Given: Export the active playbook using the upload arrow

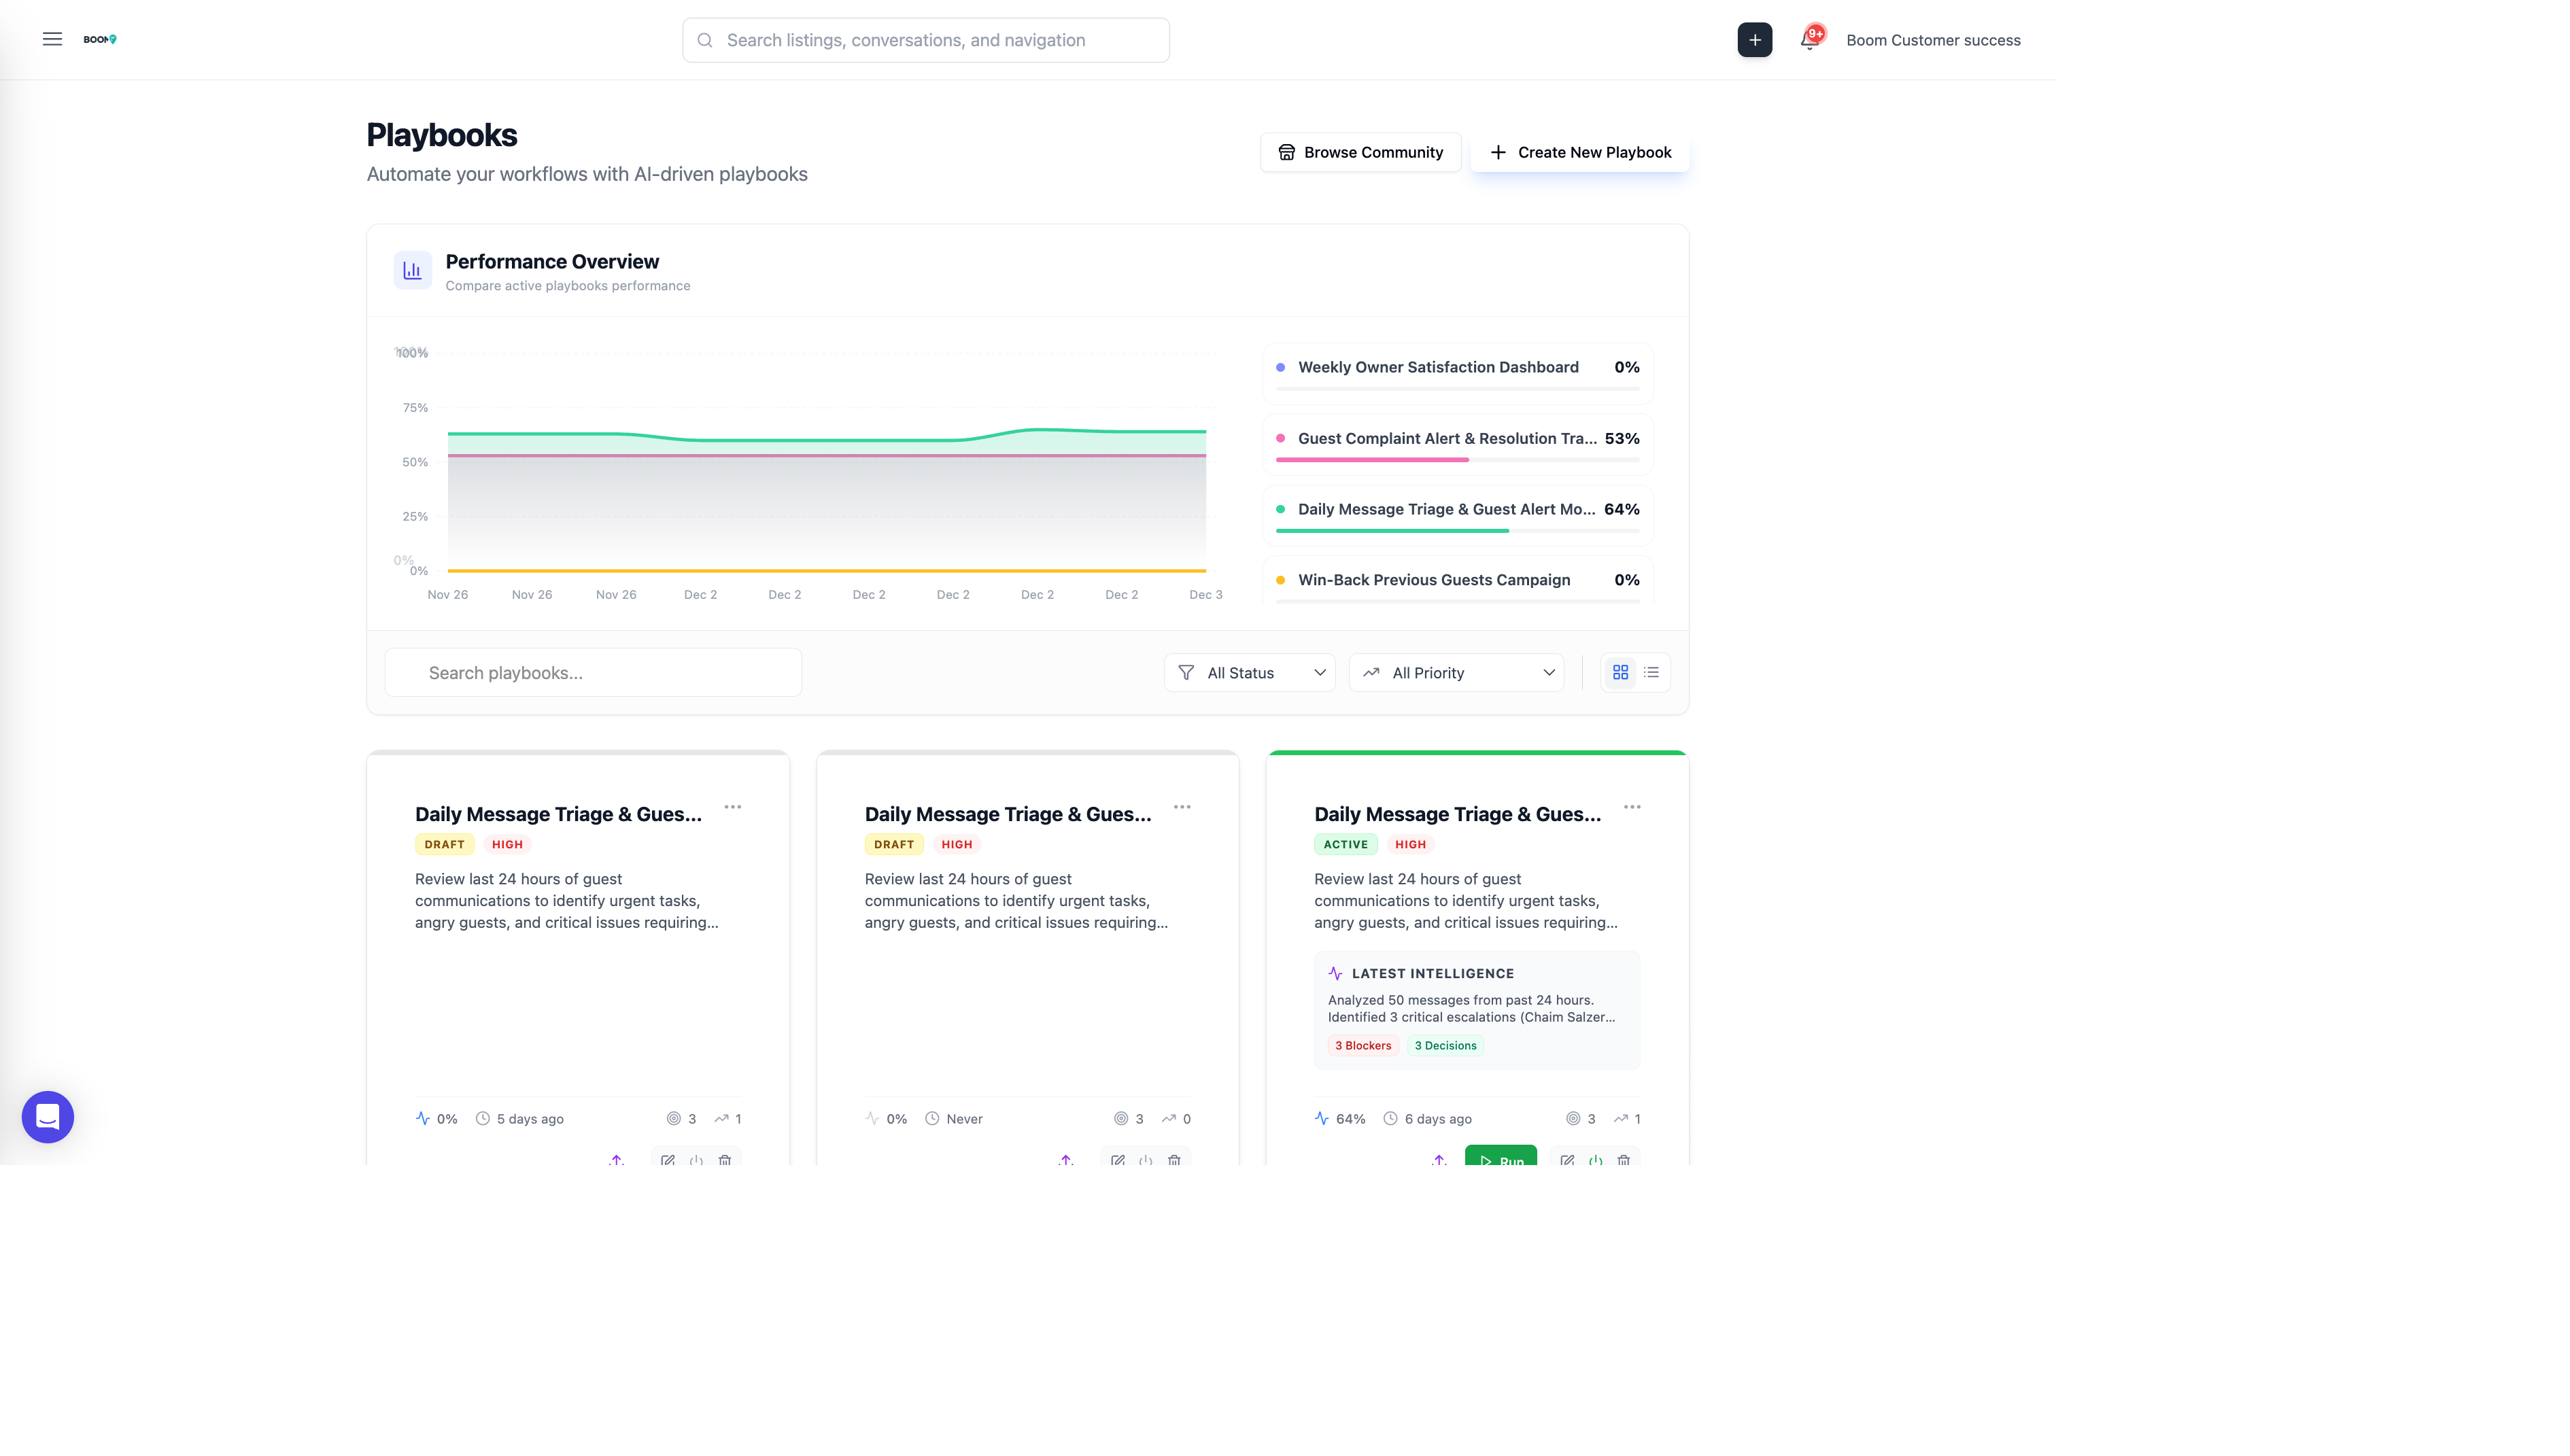Looking at the screenshot, I should point(1440,1160).
